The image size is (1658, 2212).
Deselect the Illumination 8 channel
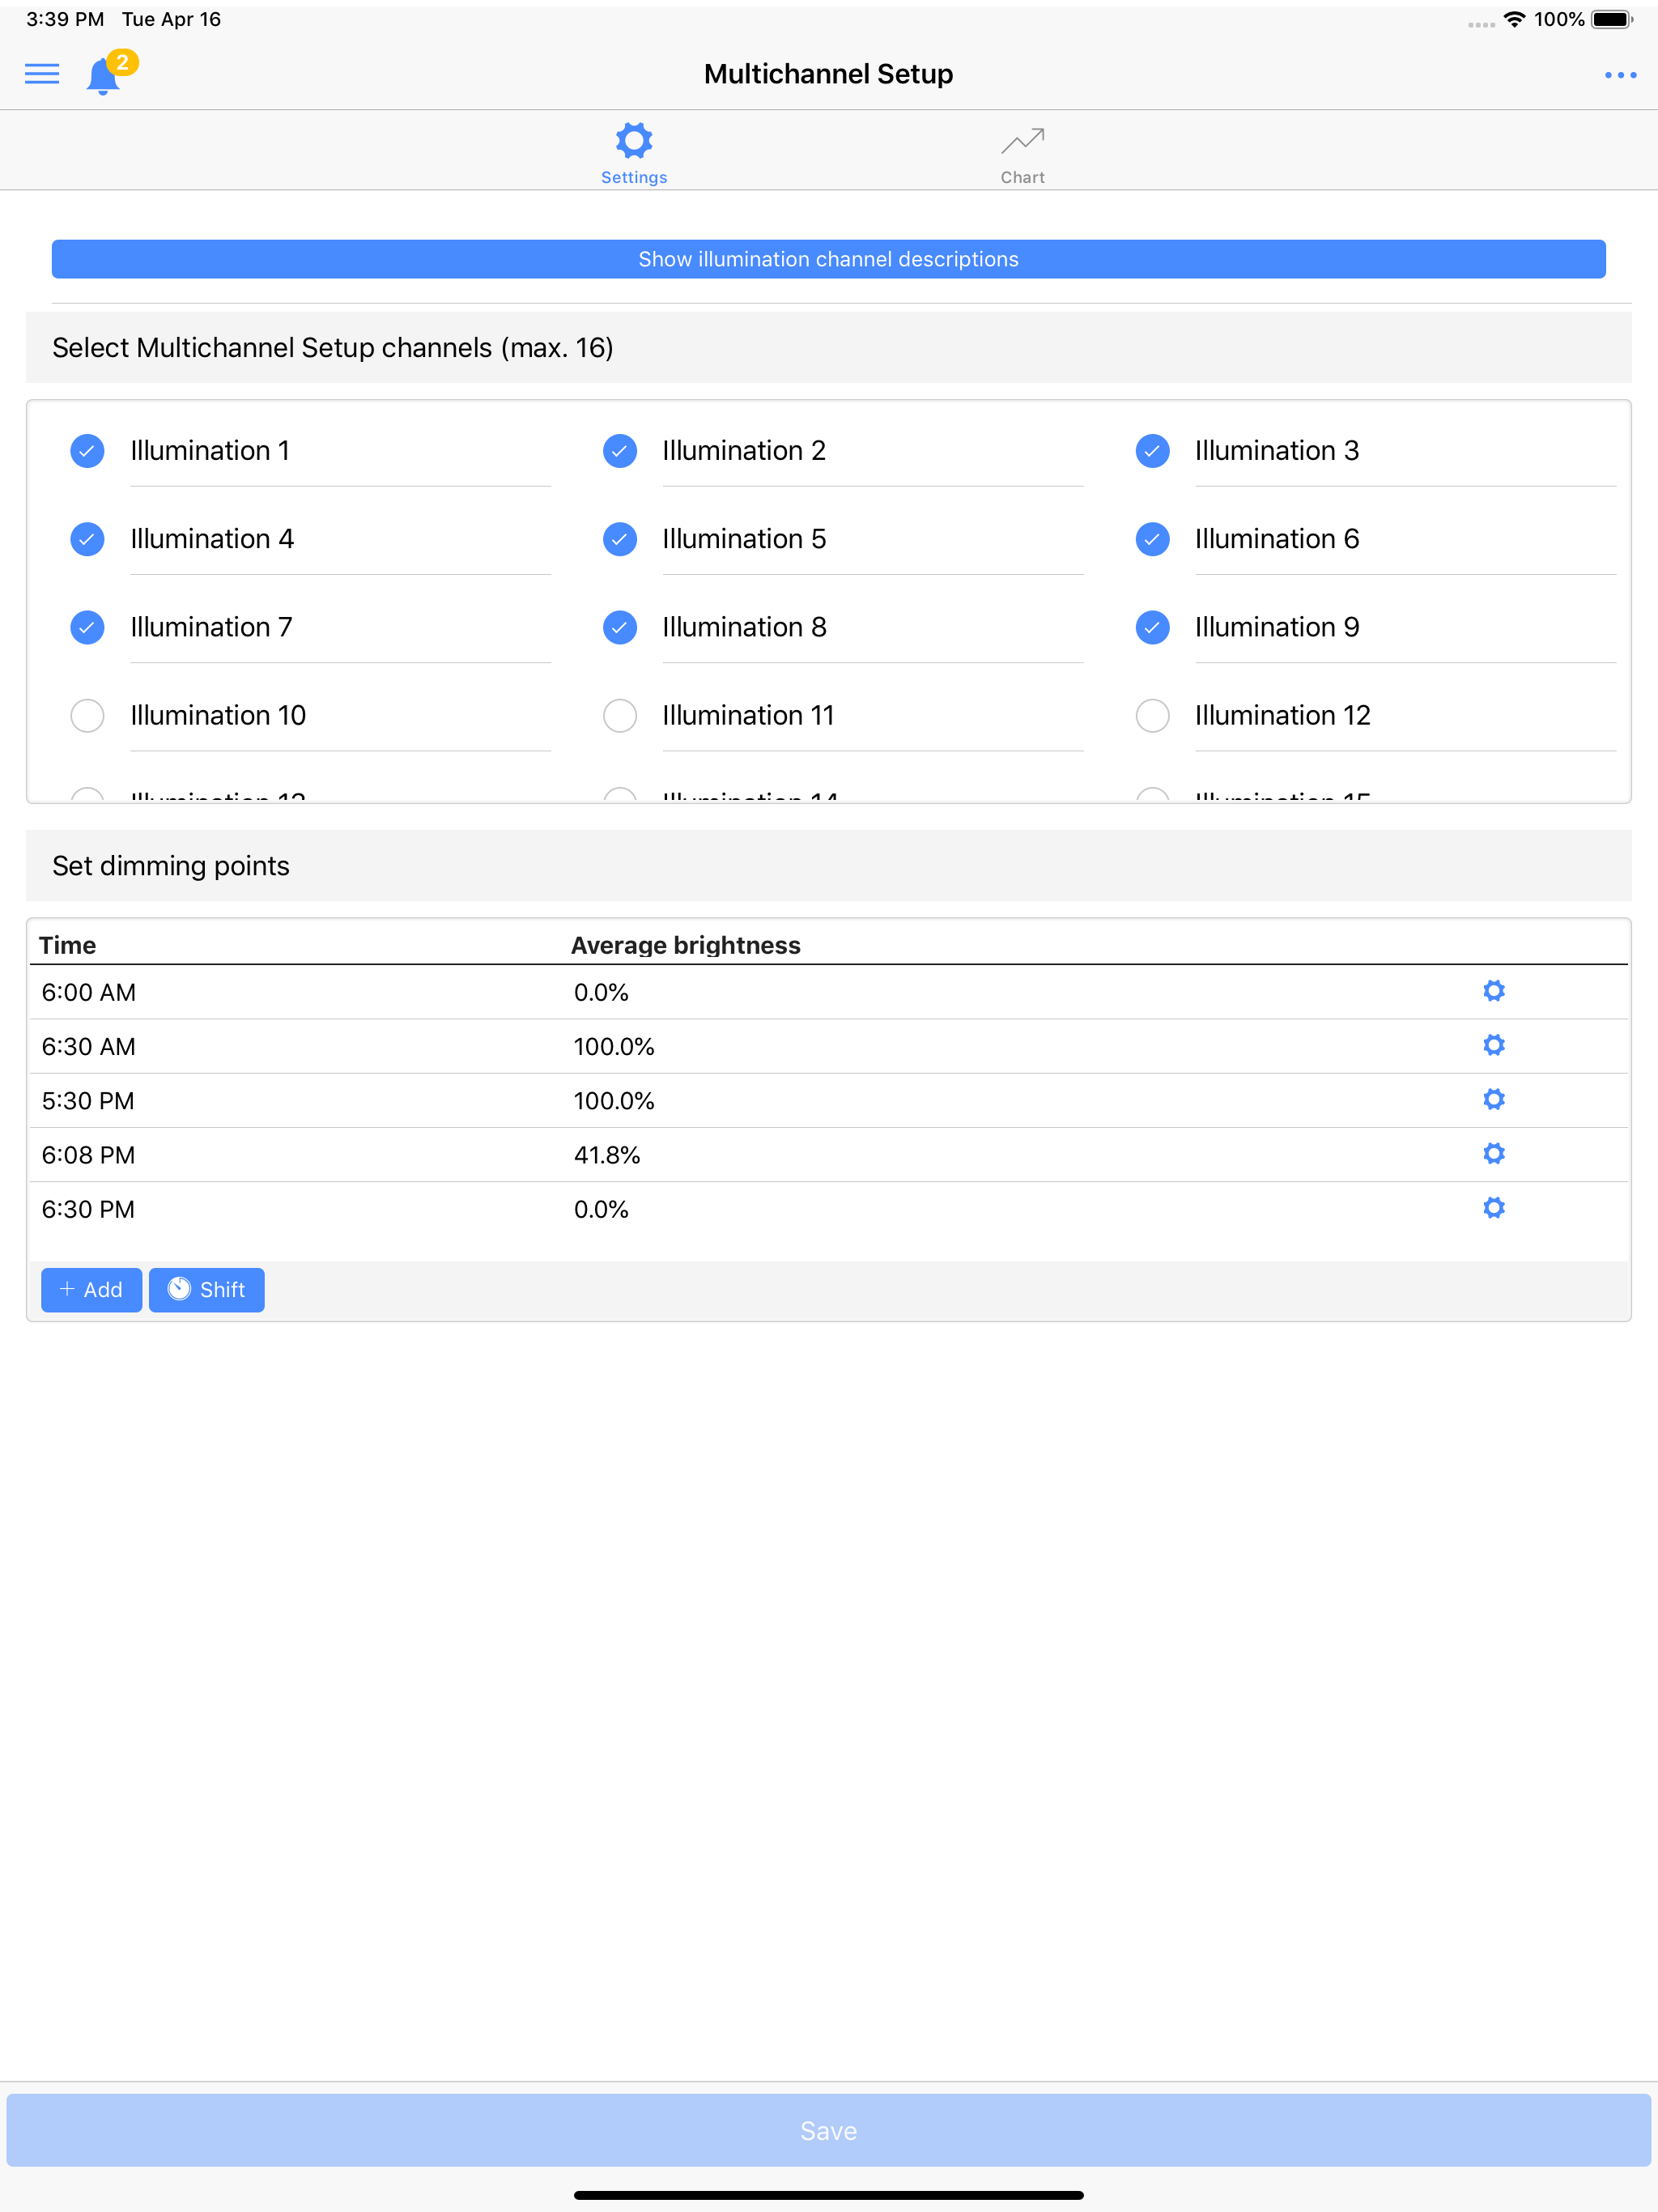coord(620,628)
